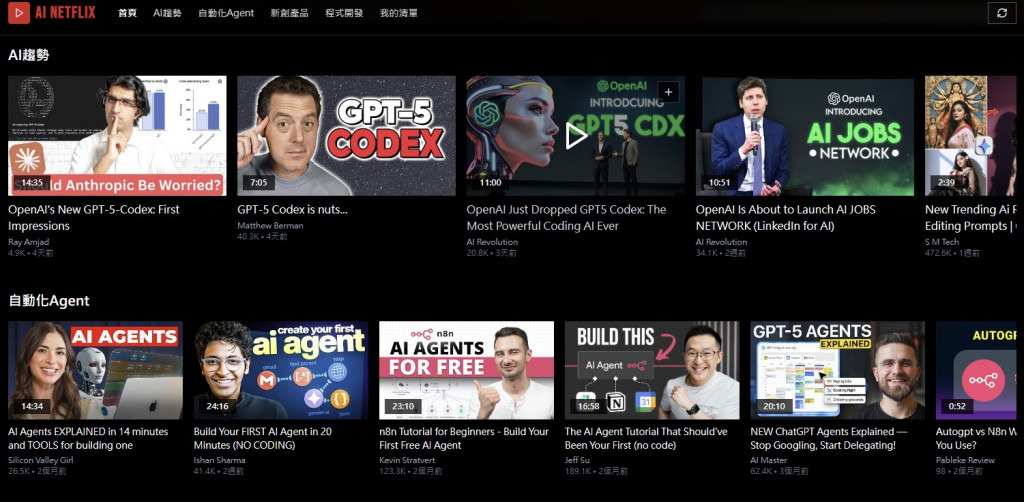Click the '123.3K • 2個月前' view count
The height and width of the screenshot is (502, 1024).
click(410, 471)
